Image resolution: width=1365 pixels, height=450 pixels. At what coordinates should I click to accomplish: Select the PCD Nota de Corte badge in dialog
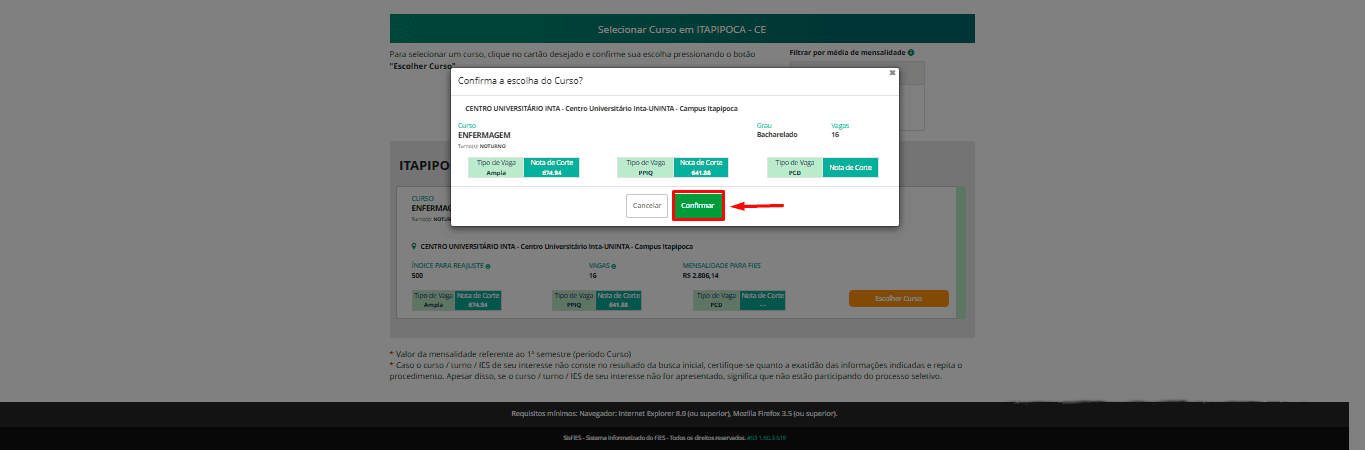click(x=850, y=167)
